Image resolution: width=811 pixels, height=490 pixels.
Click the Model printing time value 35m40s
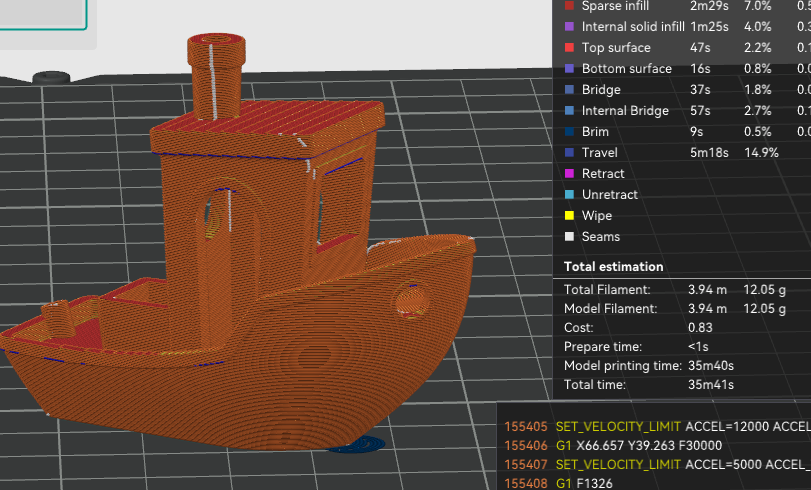click(x=711, y=365)
